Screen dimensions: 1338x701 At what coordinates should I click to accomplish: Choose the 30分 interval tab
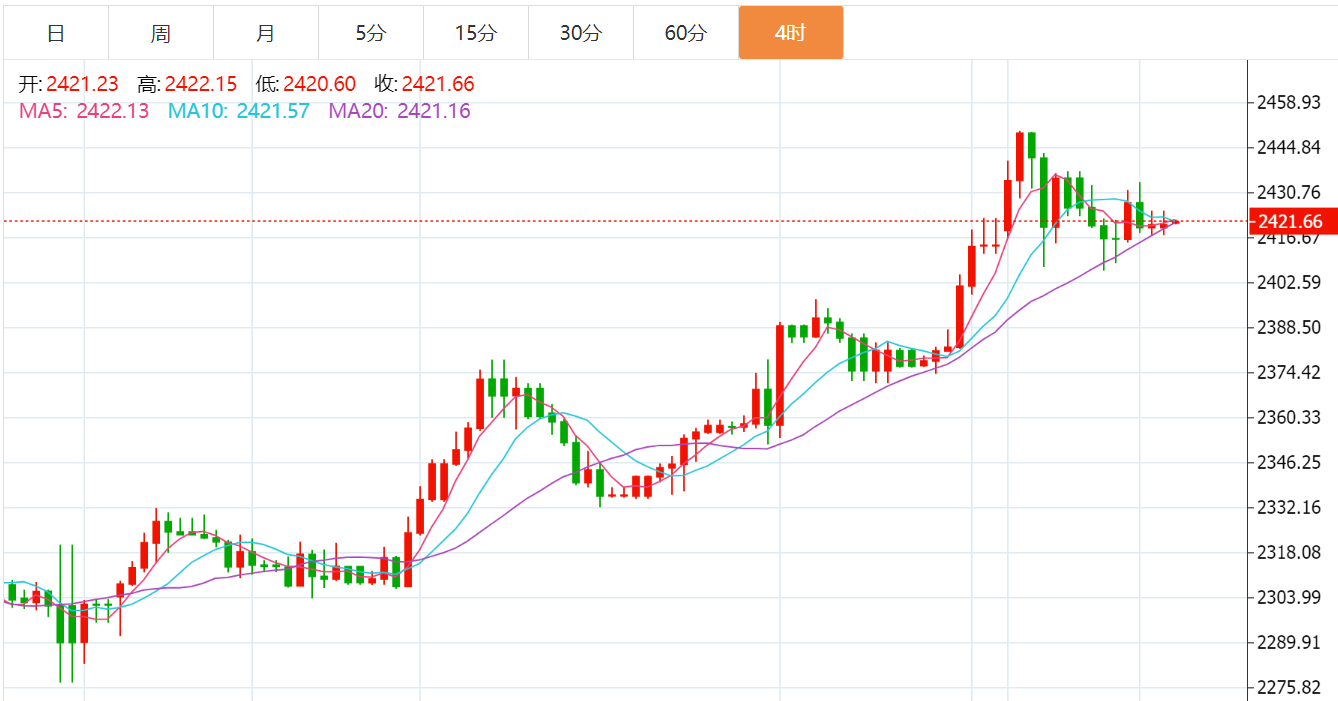[581, 33]
